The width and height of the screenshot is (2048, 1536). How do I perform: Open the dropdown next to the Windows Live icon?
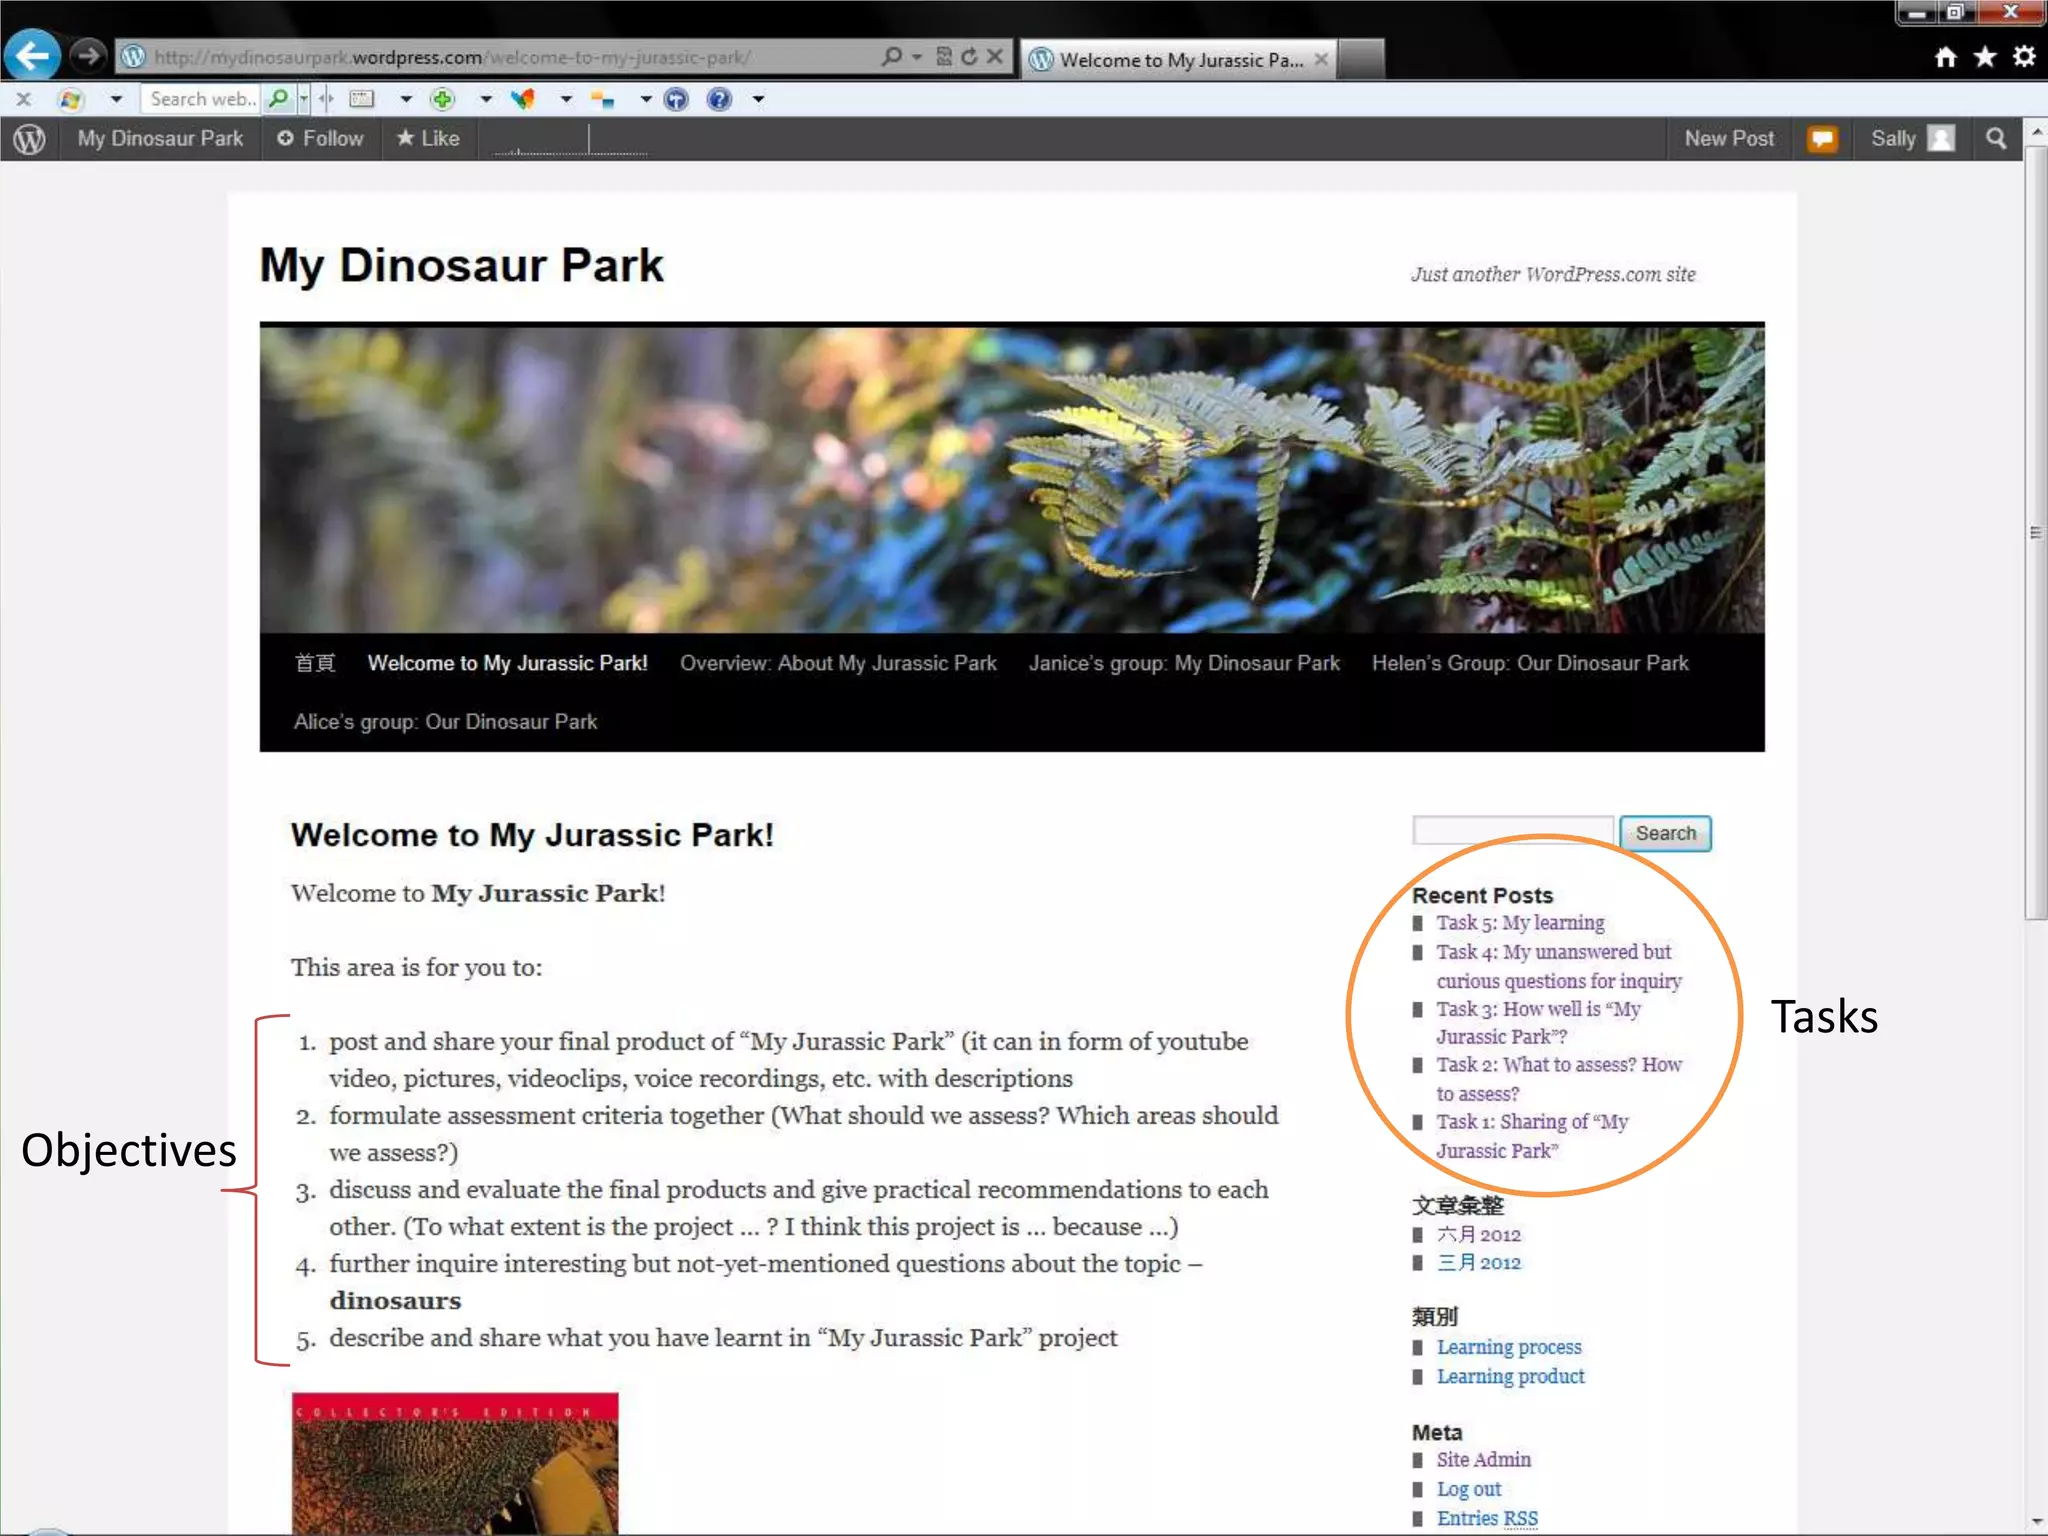(x=116, y=99)
